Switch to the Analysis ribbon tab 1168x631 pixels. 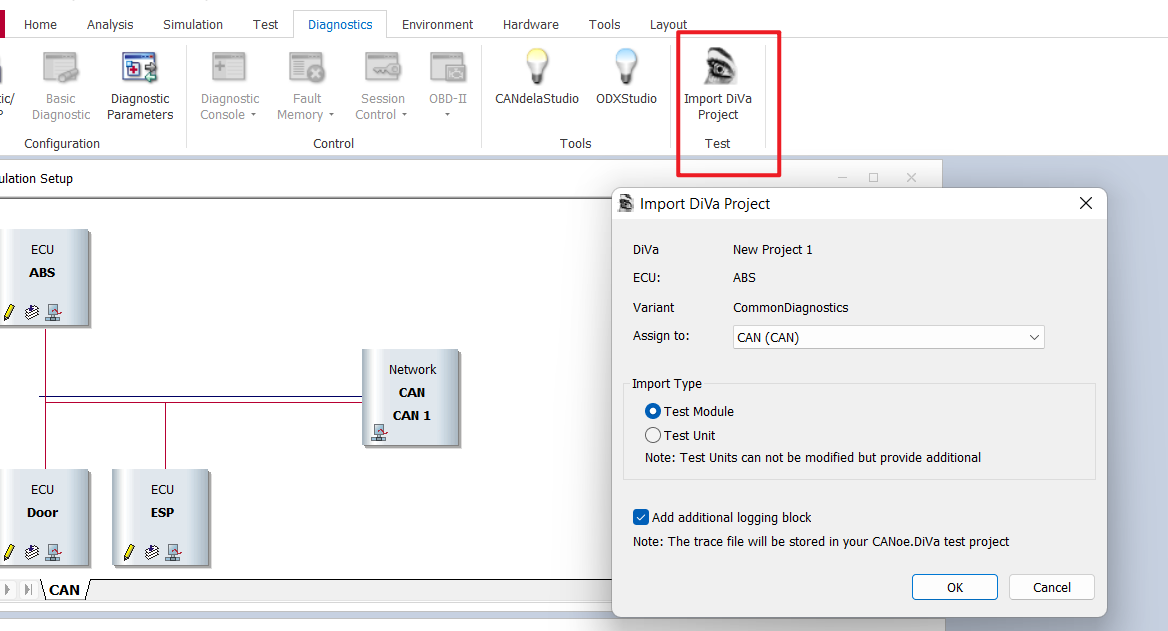[110, 25]
